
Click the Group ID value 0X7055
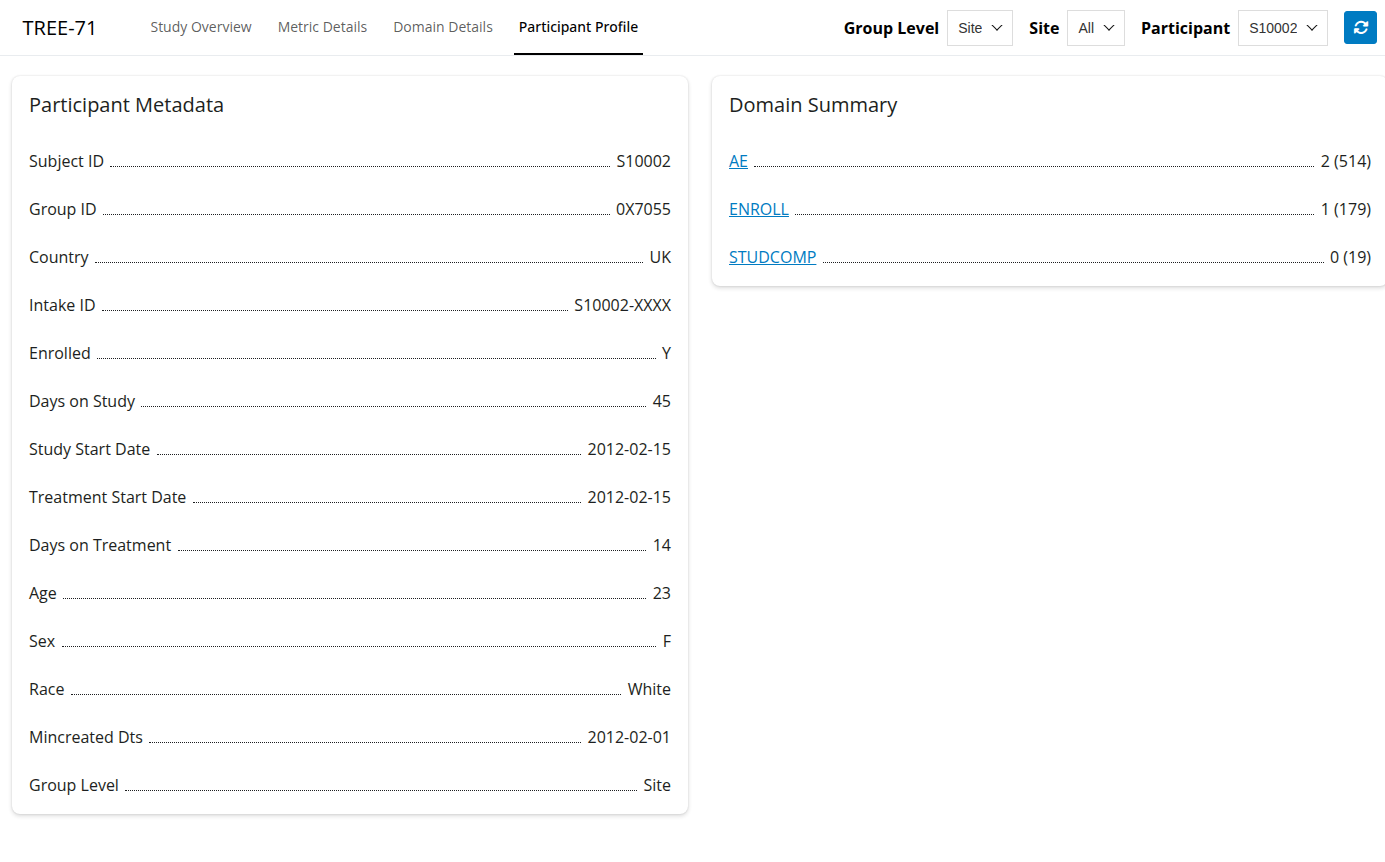pyautogui.click(x=643, y=209)
